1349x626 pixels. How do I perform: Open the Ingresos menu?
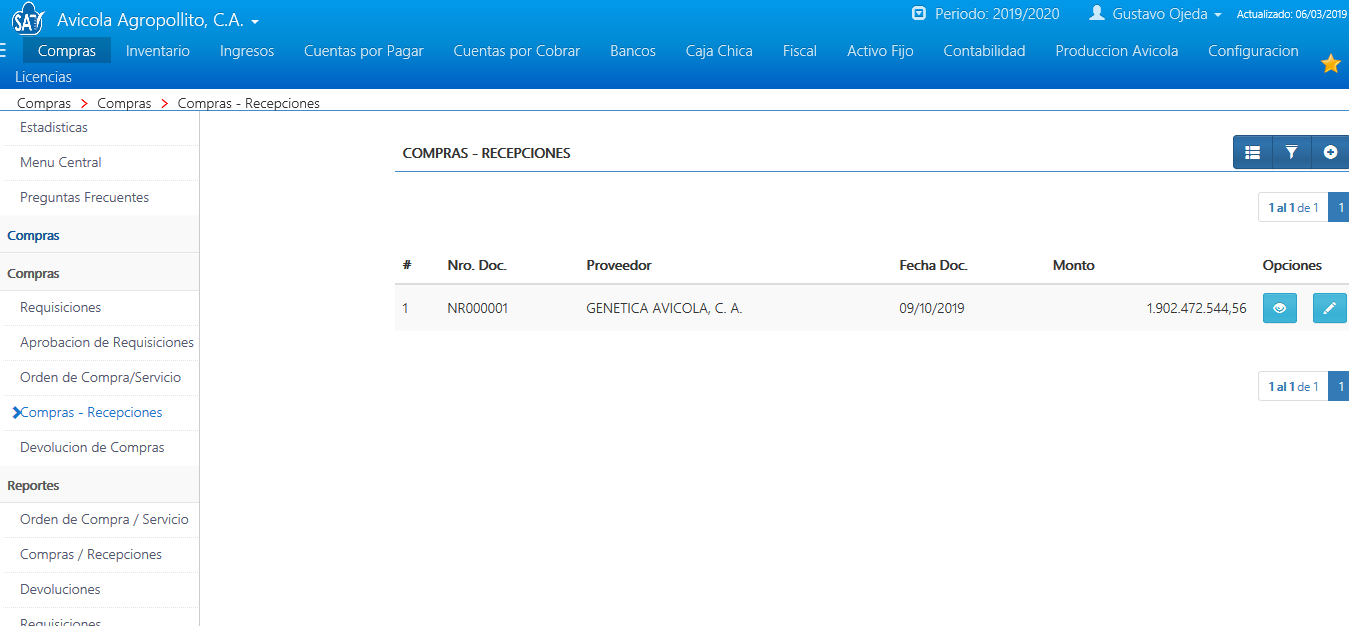pyautogui.click(x=247, y=50)
